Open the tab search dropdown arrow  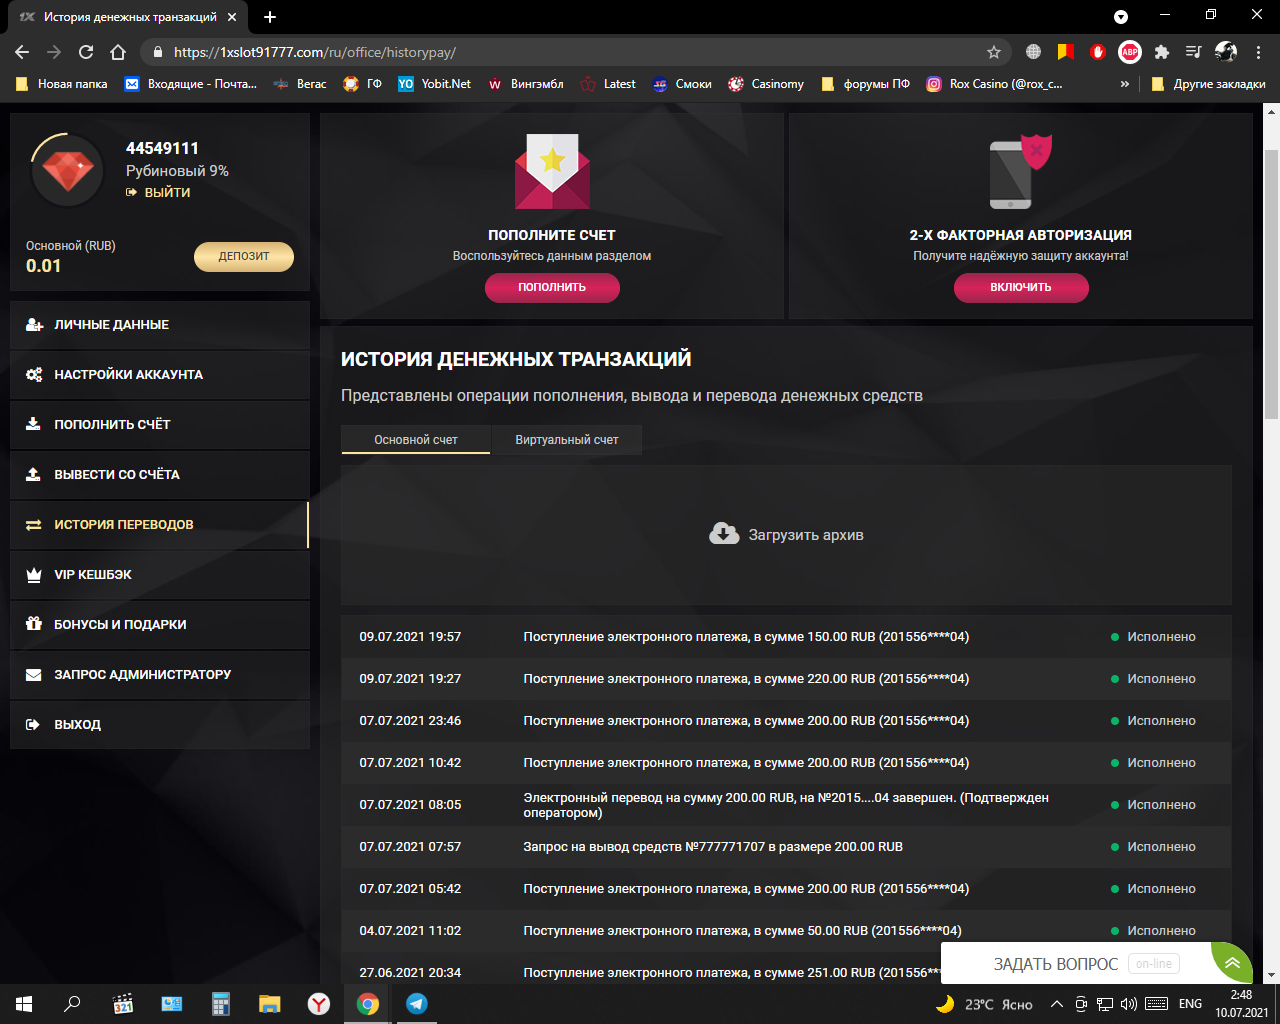point(1121,17)
